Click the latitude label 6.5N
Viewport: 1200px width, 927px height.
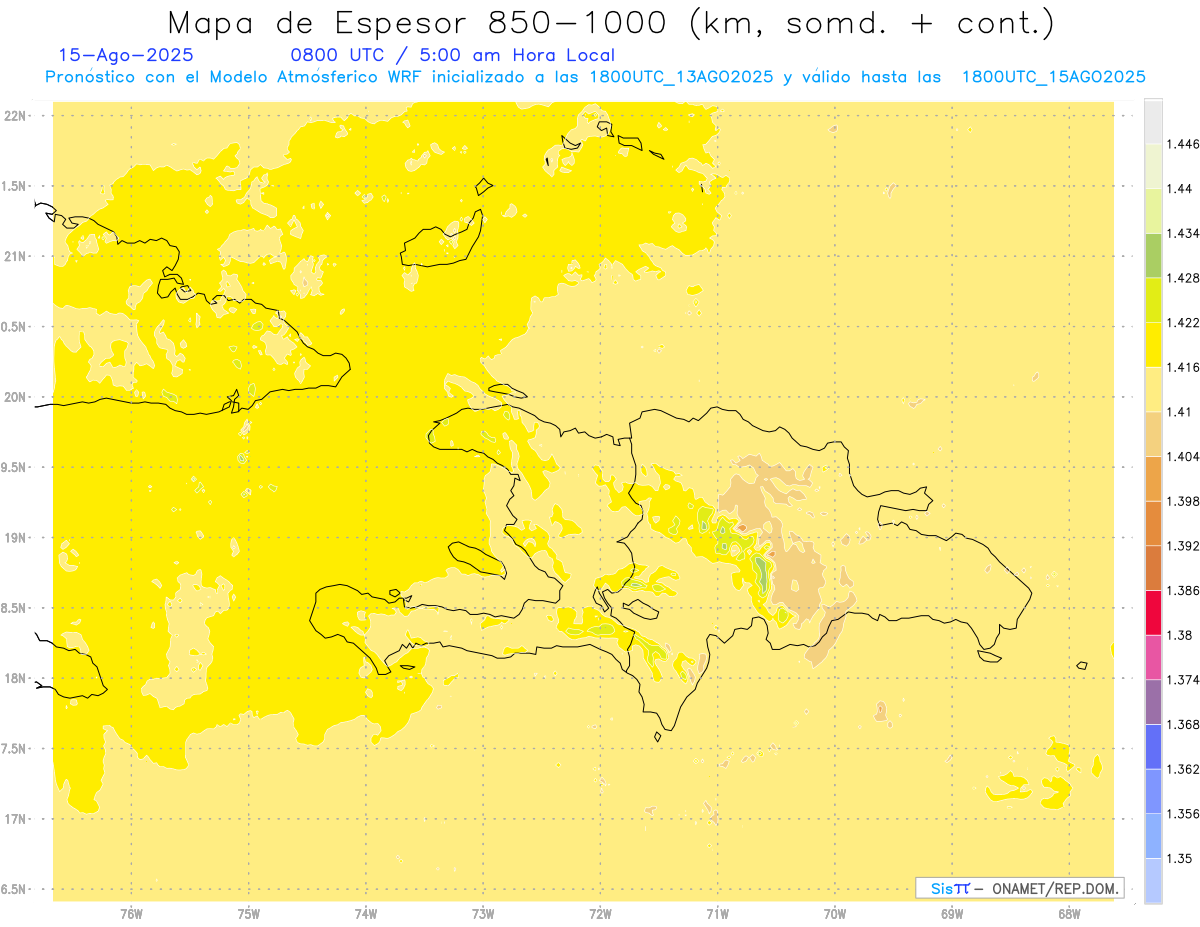click(x=15, y=890)
